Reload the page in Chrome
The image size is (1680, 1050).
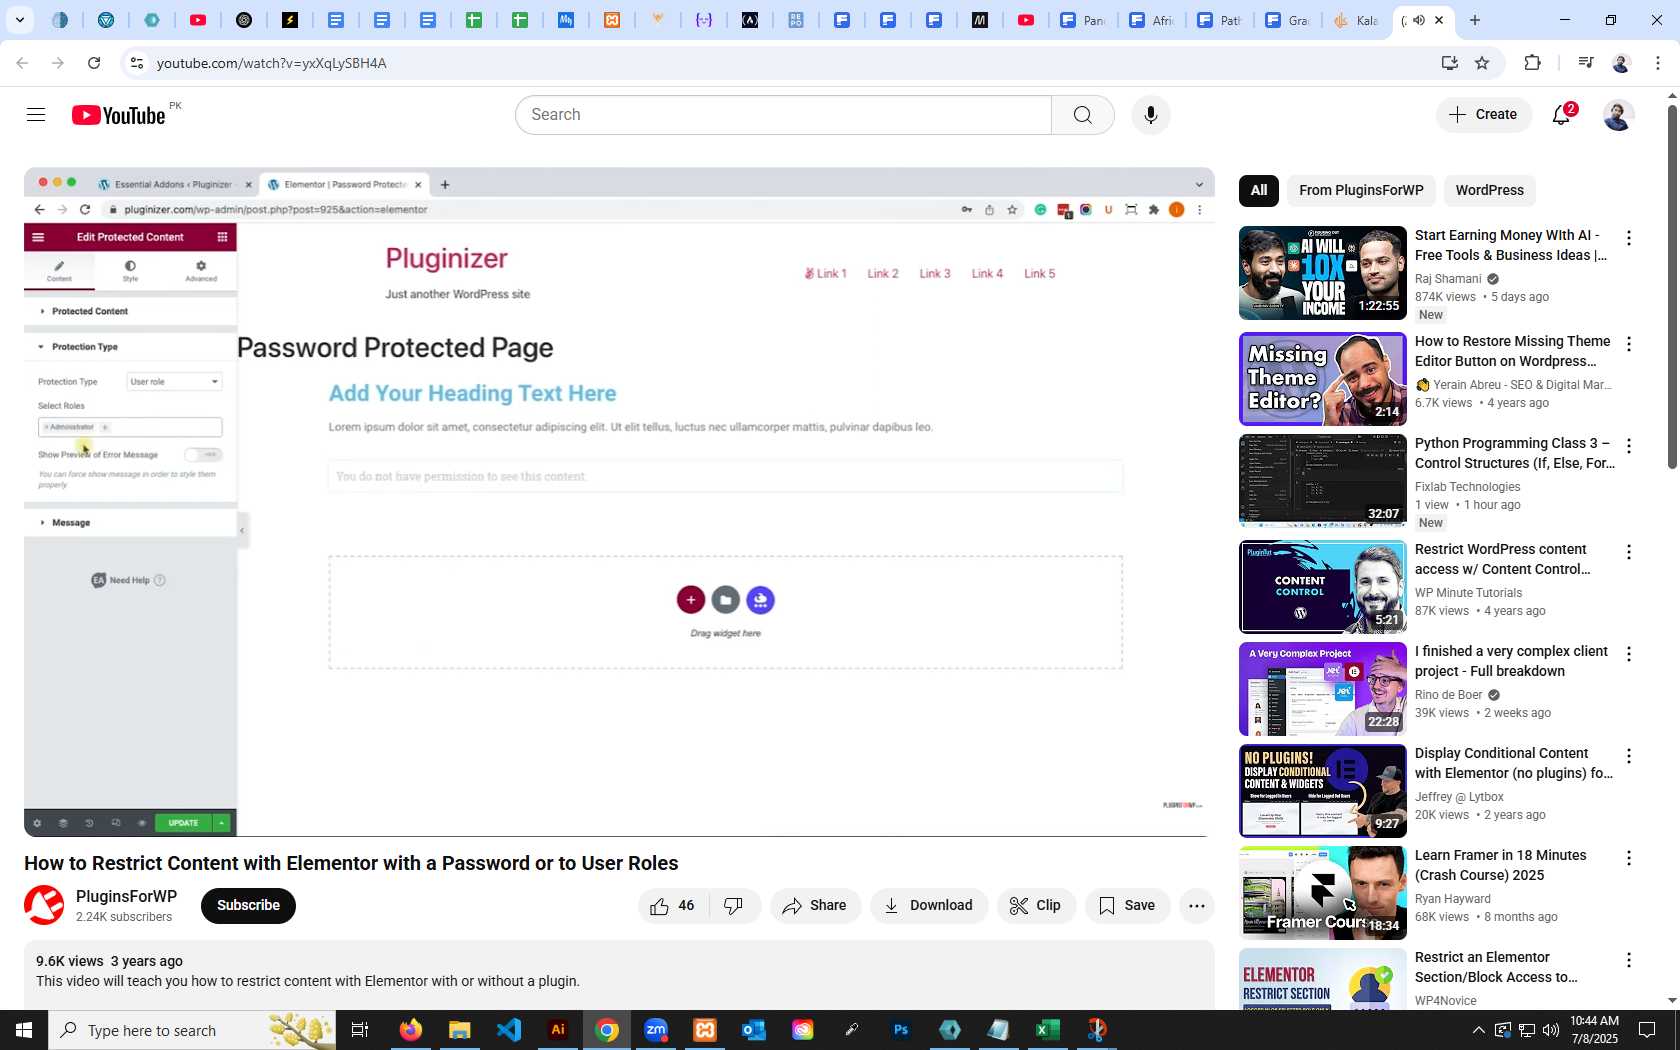pos(94,63)
